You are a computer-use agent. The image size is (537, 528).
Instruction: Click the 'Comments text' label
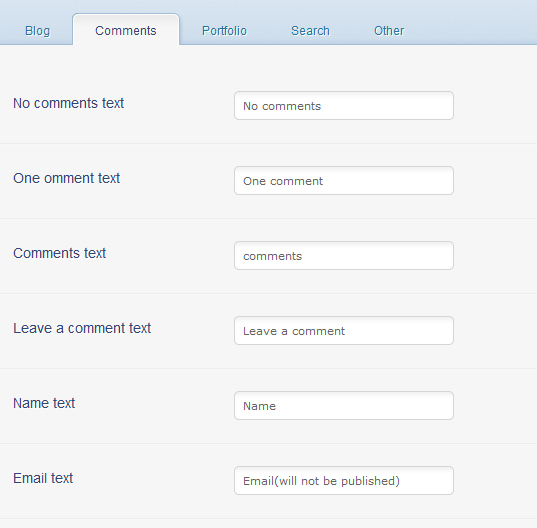coord(60,253)
